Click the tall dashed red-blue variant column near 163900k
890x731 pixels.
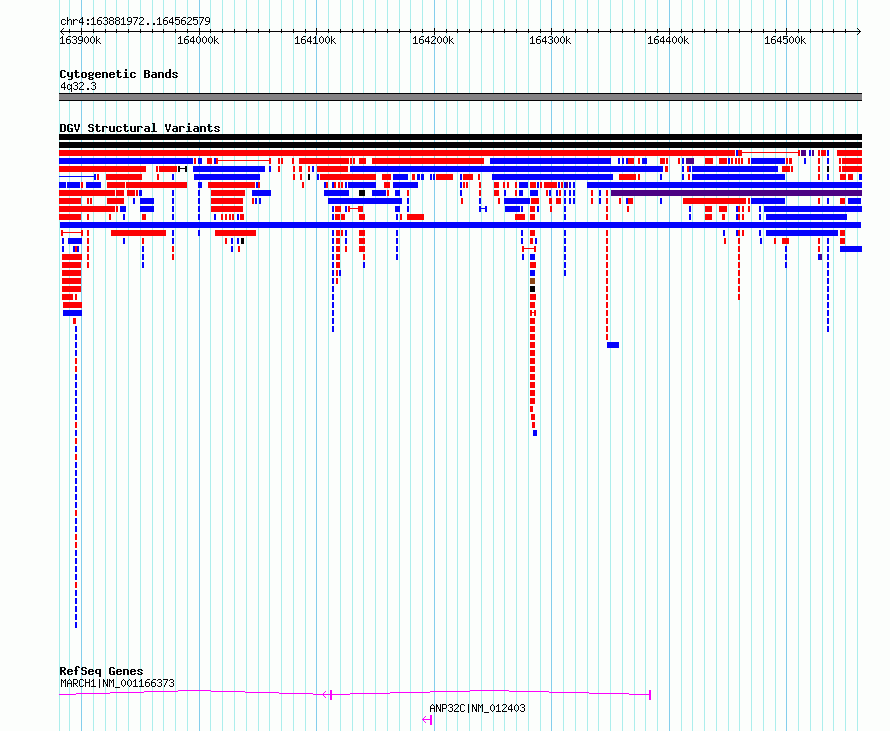(76, 476)
